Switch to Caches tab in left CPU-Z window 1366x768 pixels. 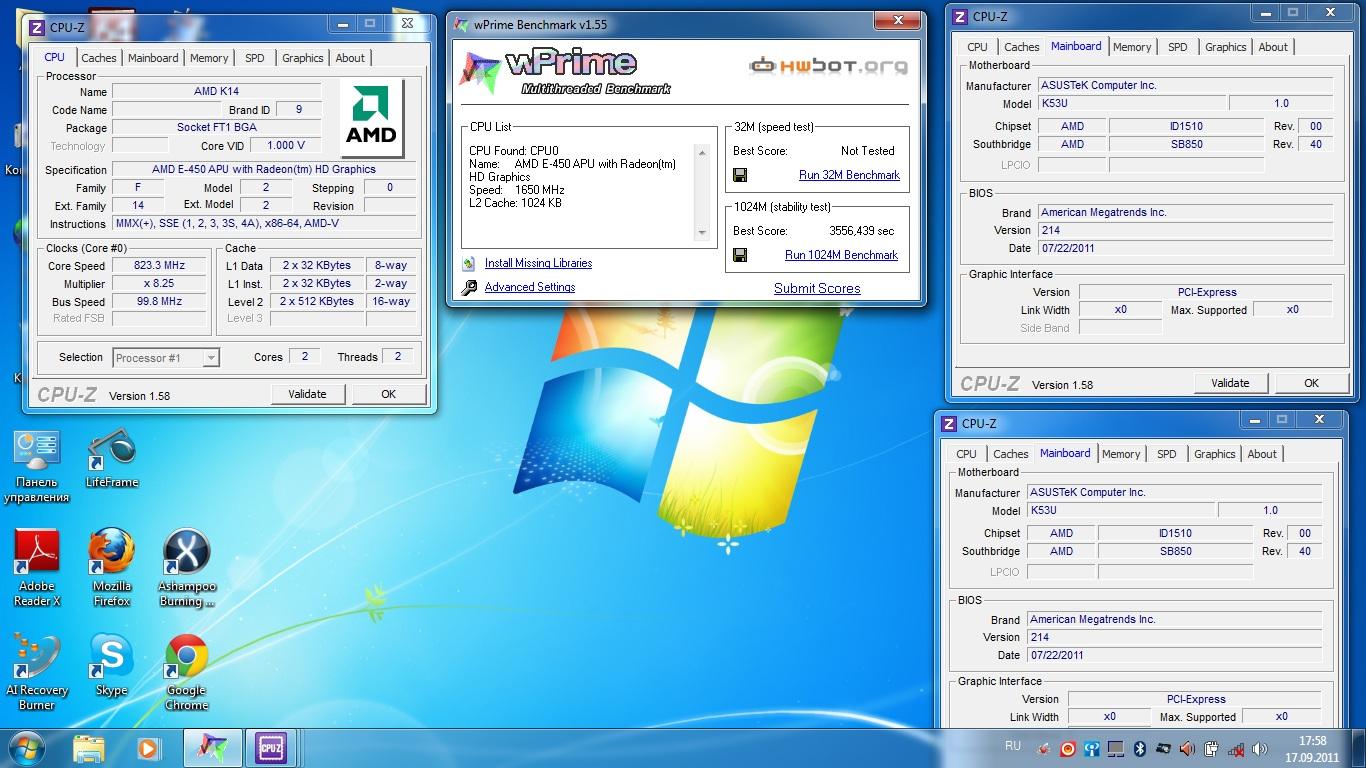[99, 58]
